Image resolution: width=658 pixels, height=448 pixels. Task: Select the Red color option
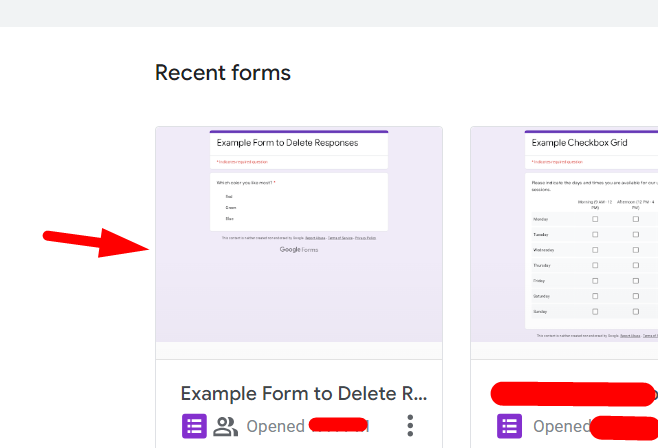(229, 197)
